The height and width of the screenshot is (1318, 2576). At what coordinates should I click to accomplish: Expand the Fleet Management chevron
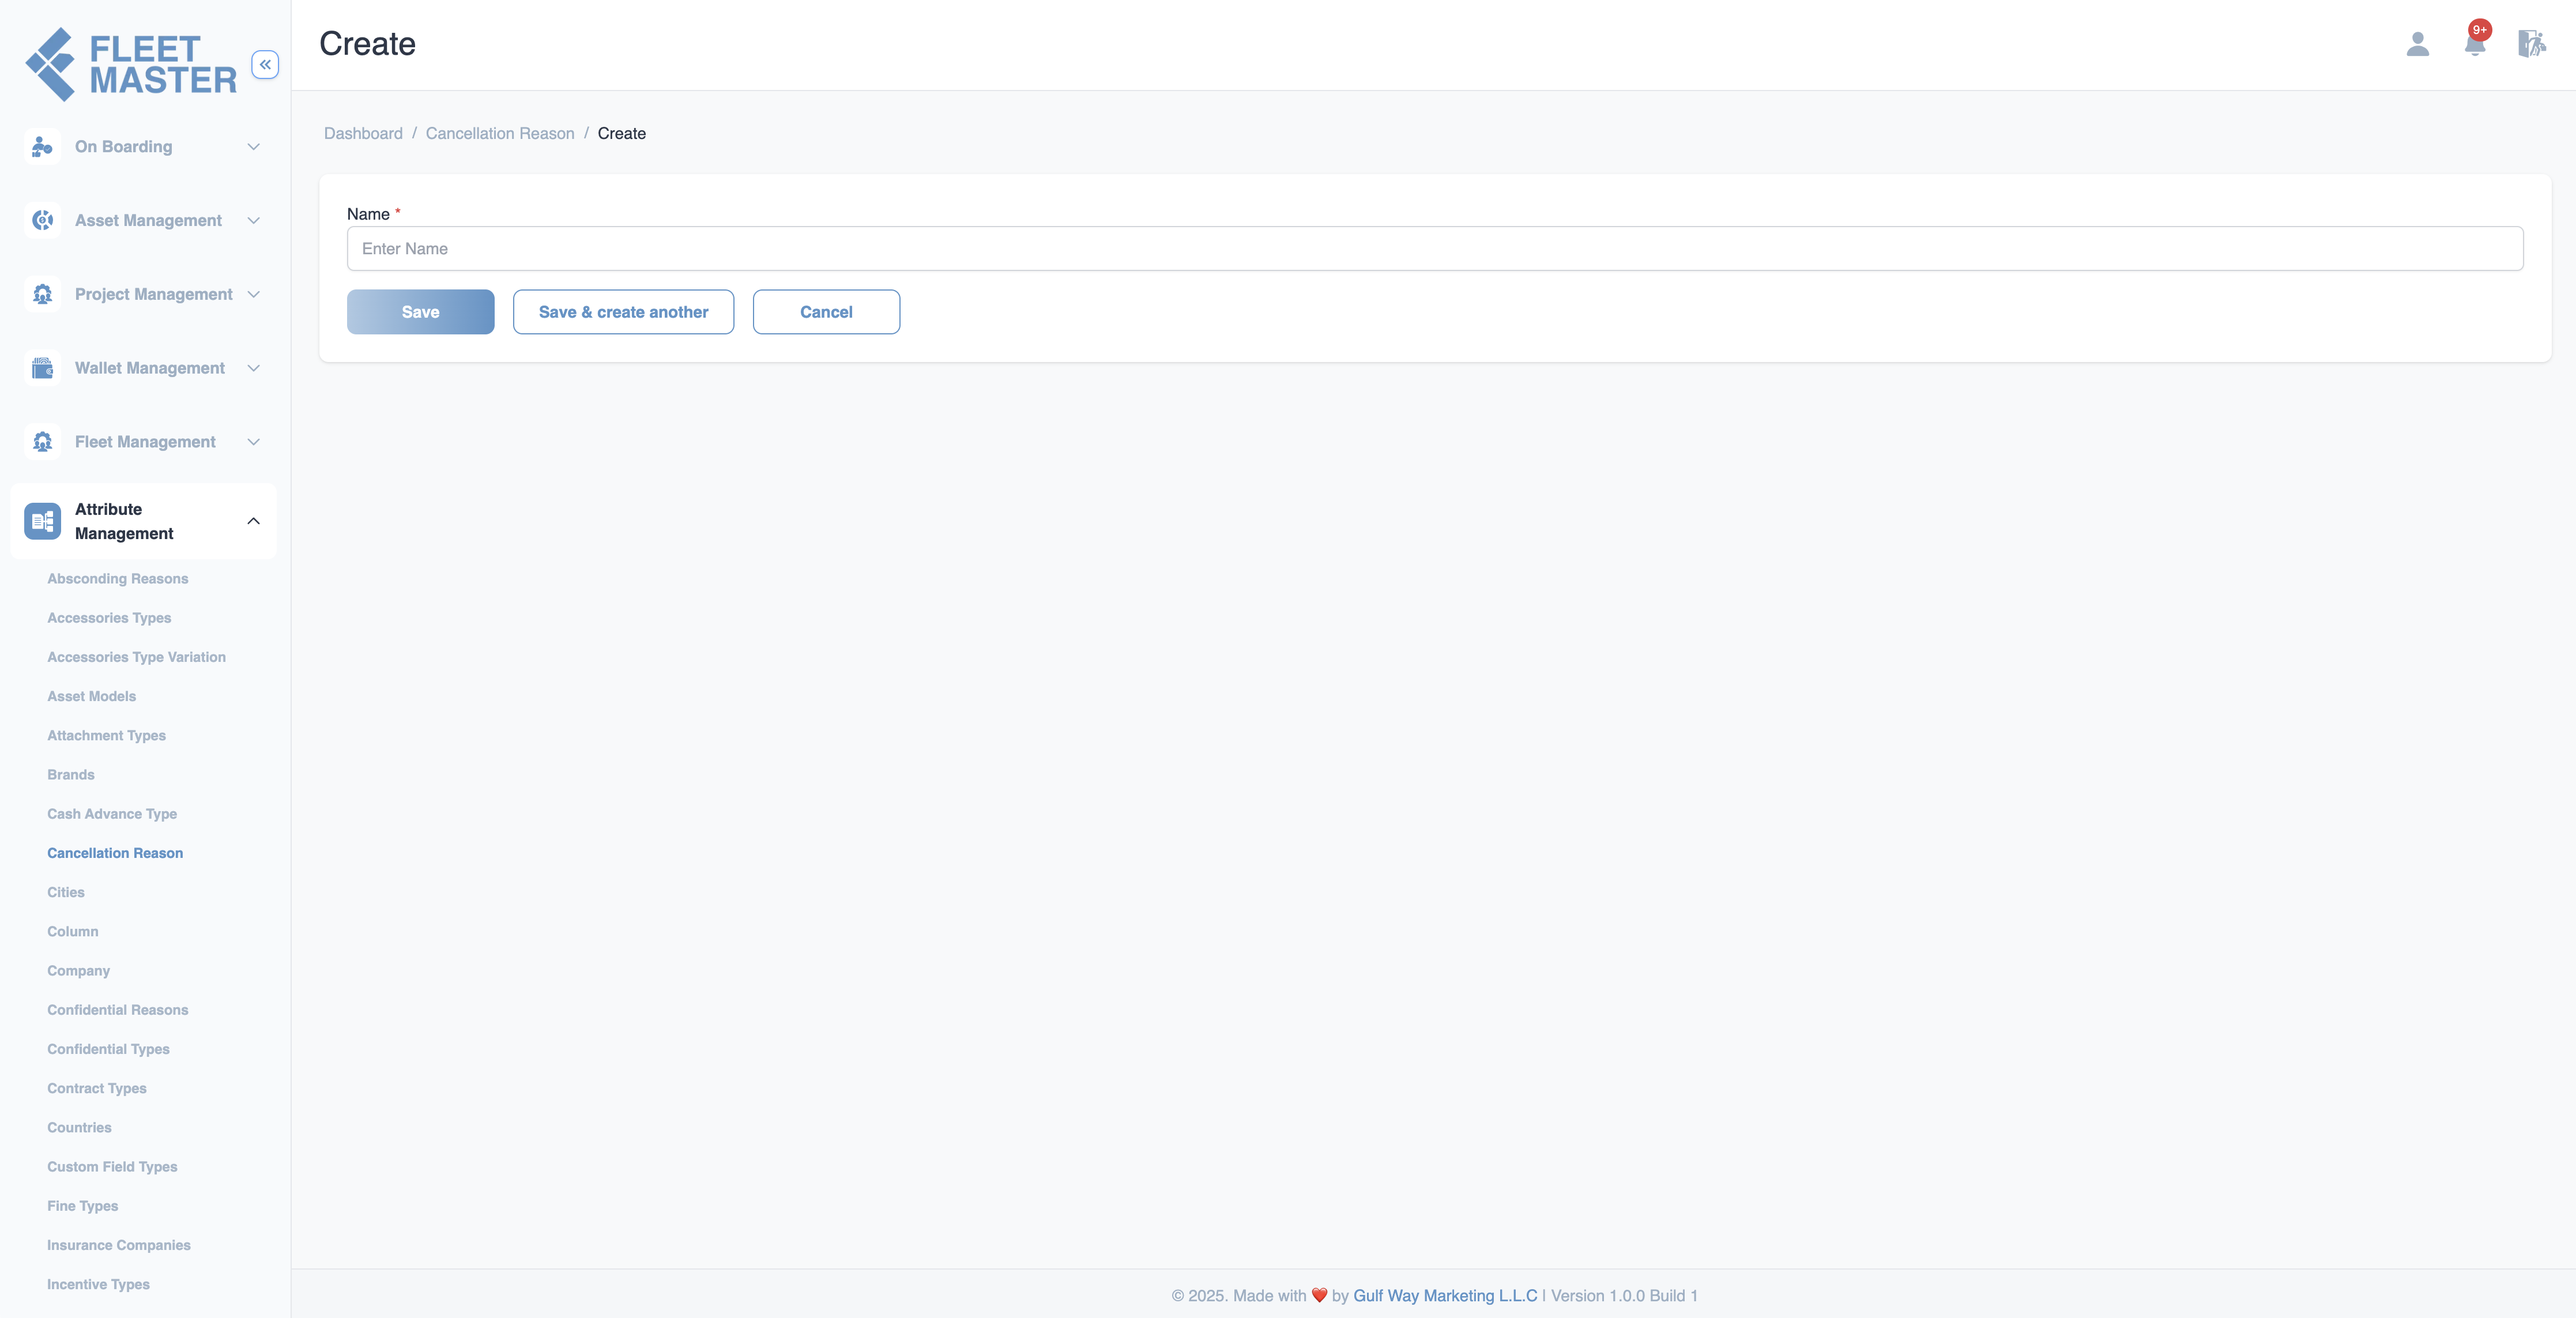[254, 442]
